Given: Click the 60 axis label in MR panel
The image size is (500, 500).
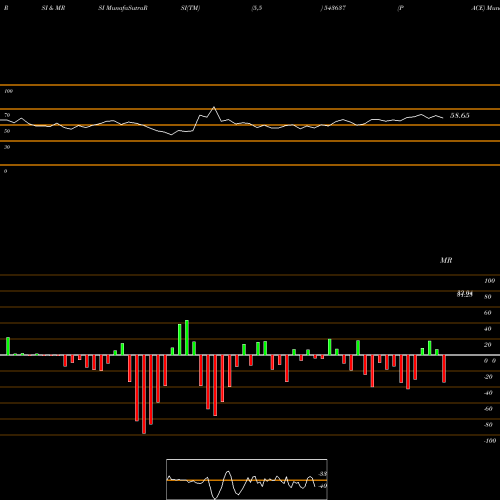Looking at the screenshot, I should point(488,313).
